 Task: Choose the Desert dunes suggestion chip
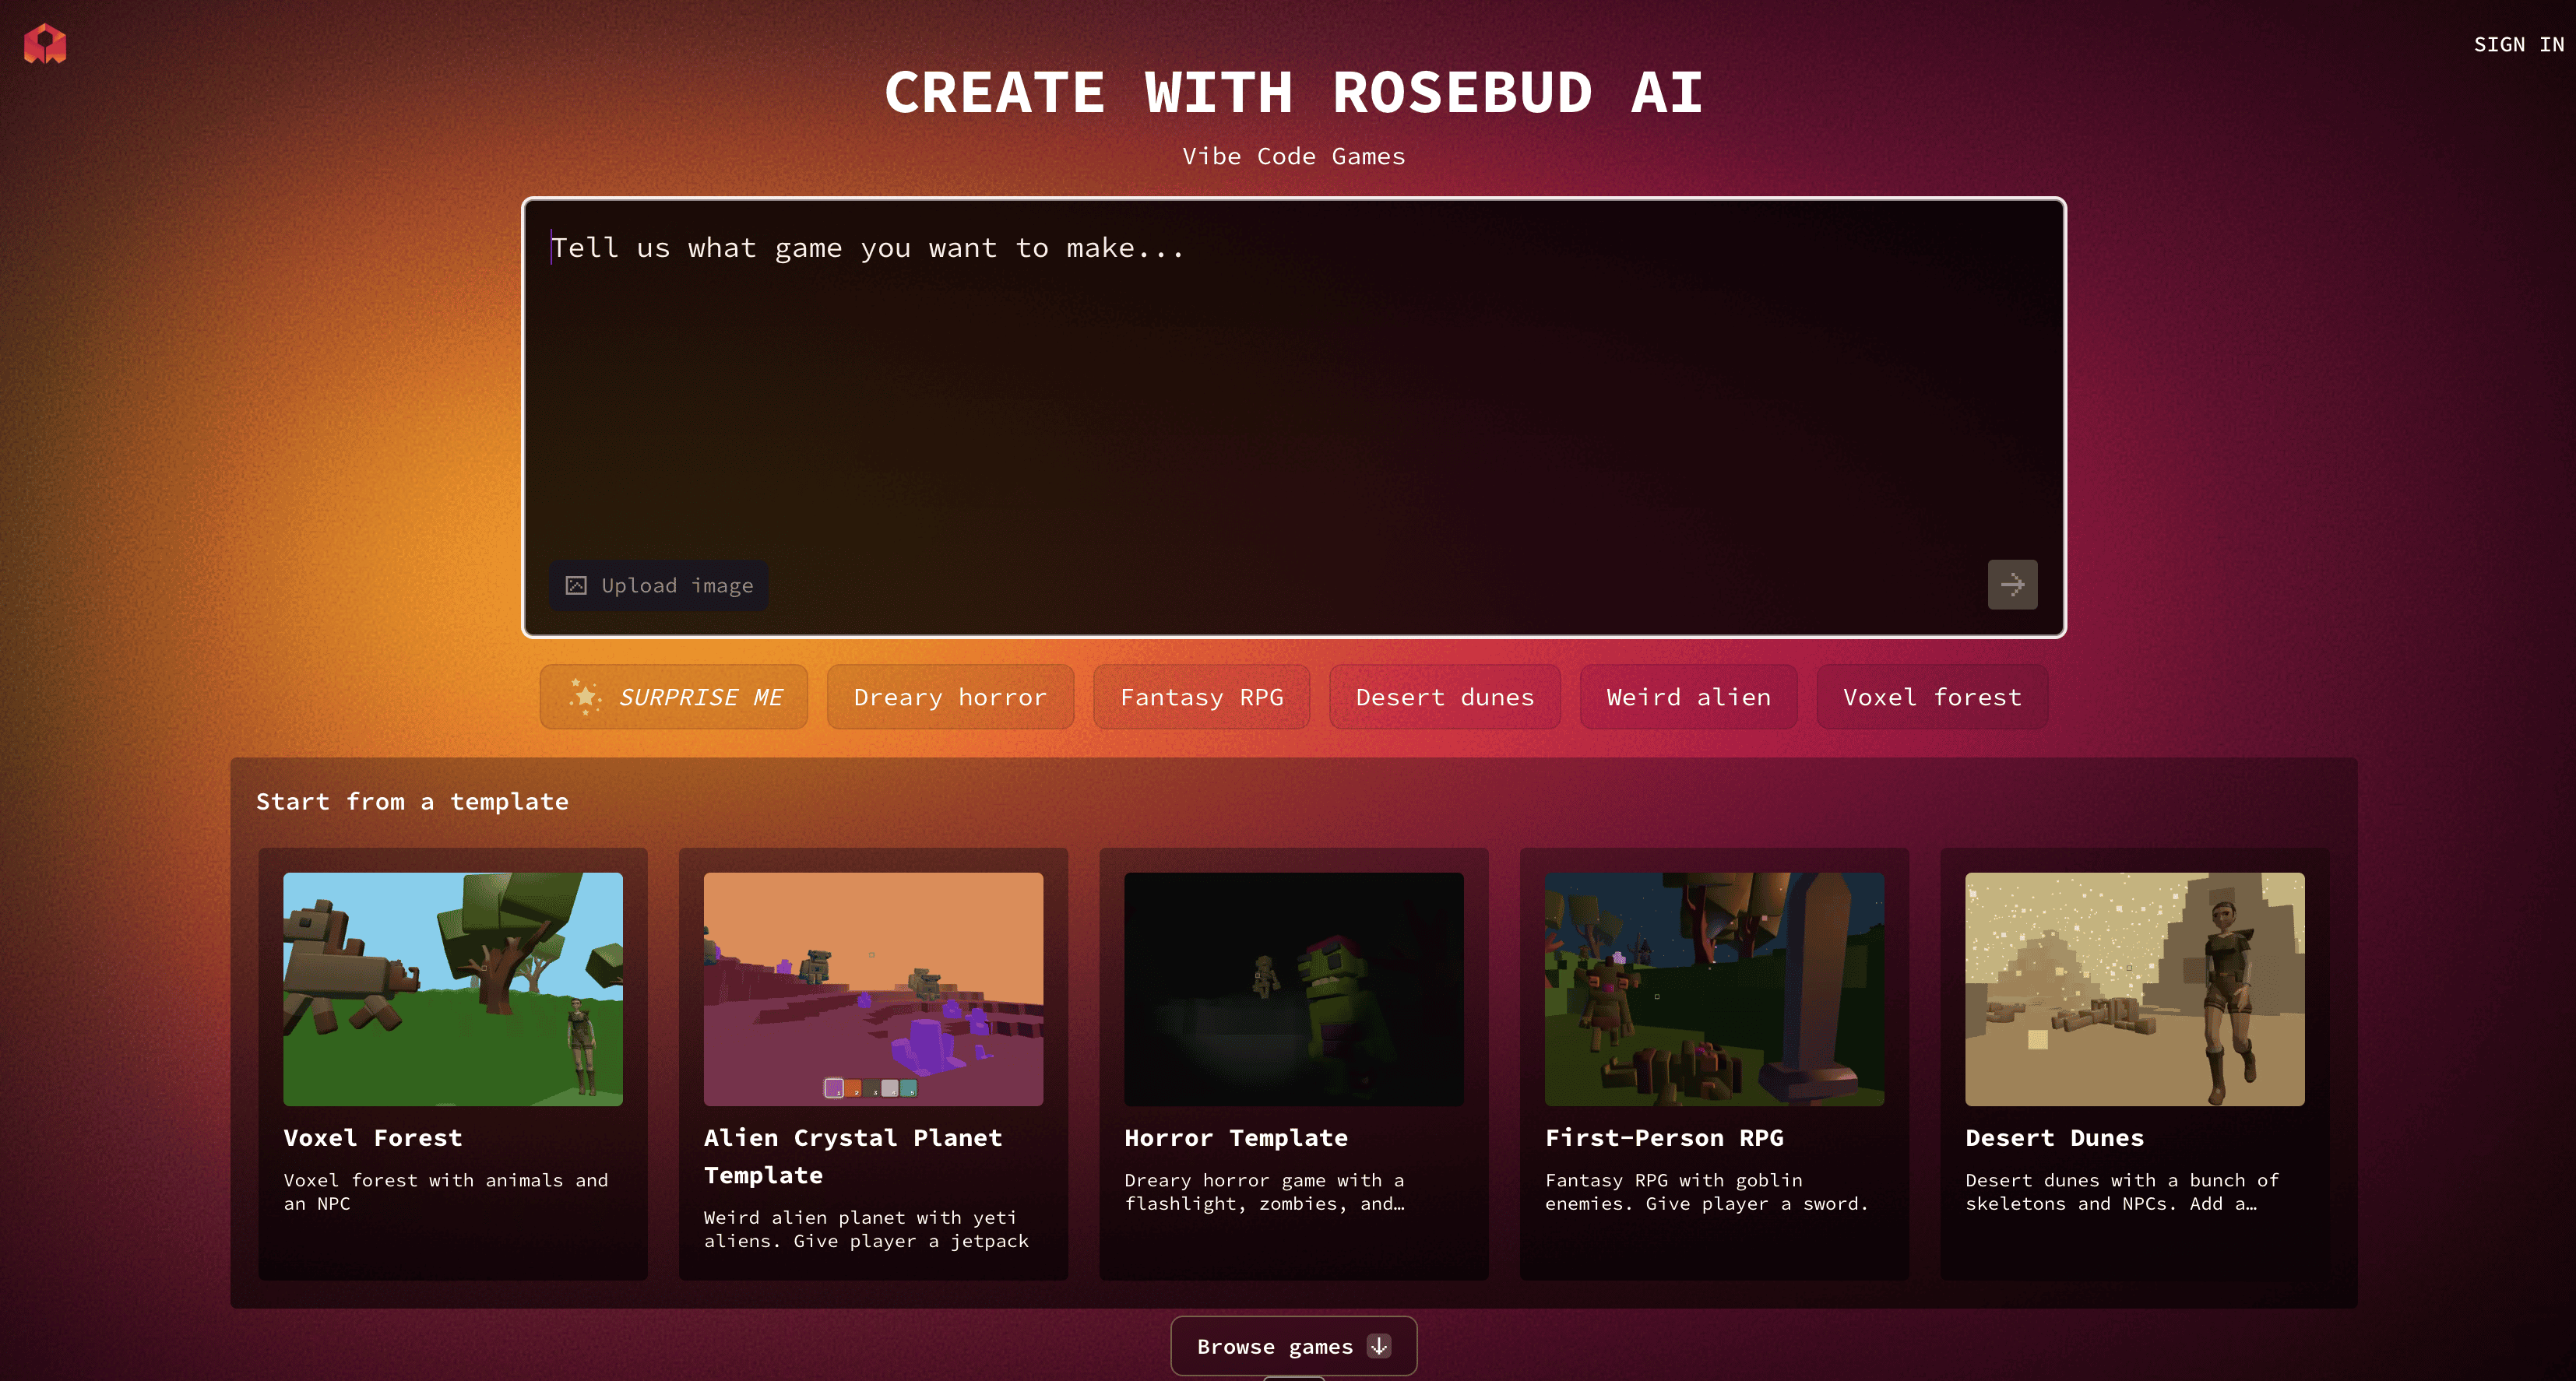click(1444, 697)
